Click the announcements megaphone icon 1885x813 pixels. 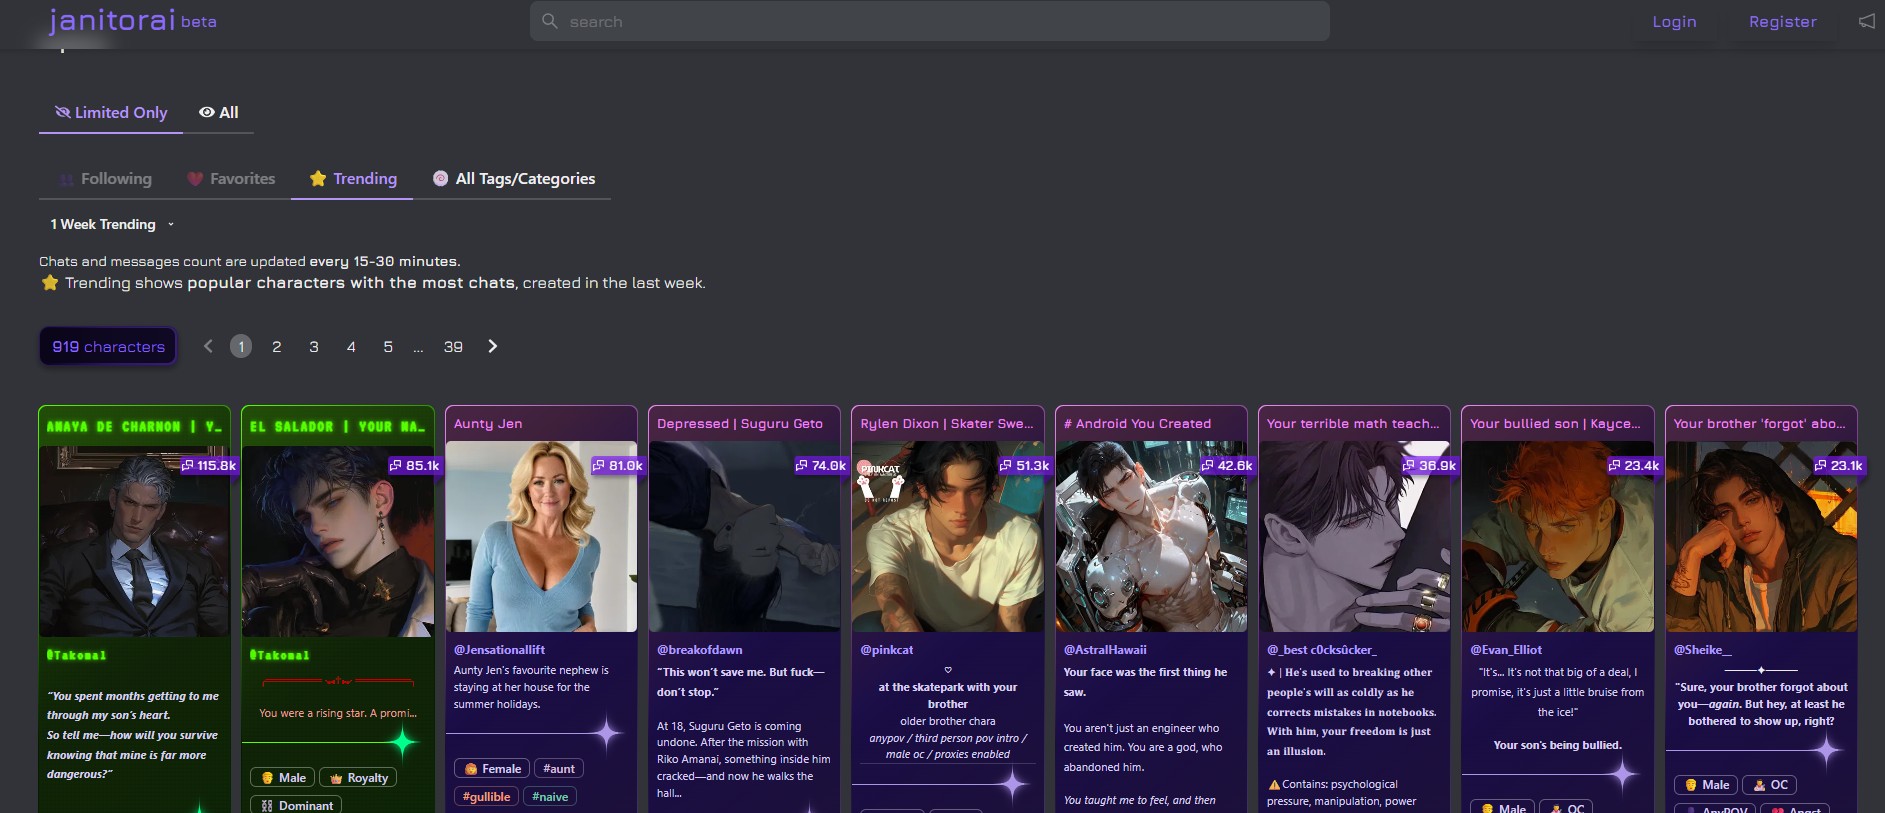(1866, 21)
